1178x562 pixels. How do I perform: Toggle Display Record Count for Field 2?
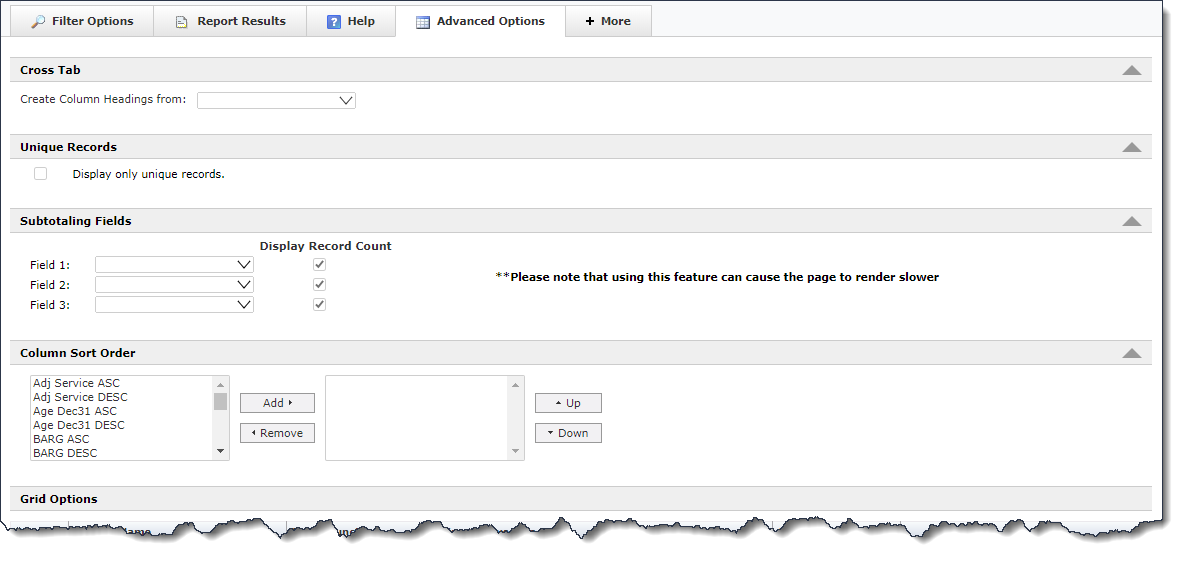[320, 285]
